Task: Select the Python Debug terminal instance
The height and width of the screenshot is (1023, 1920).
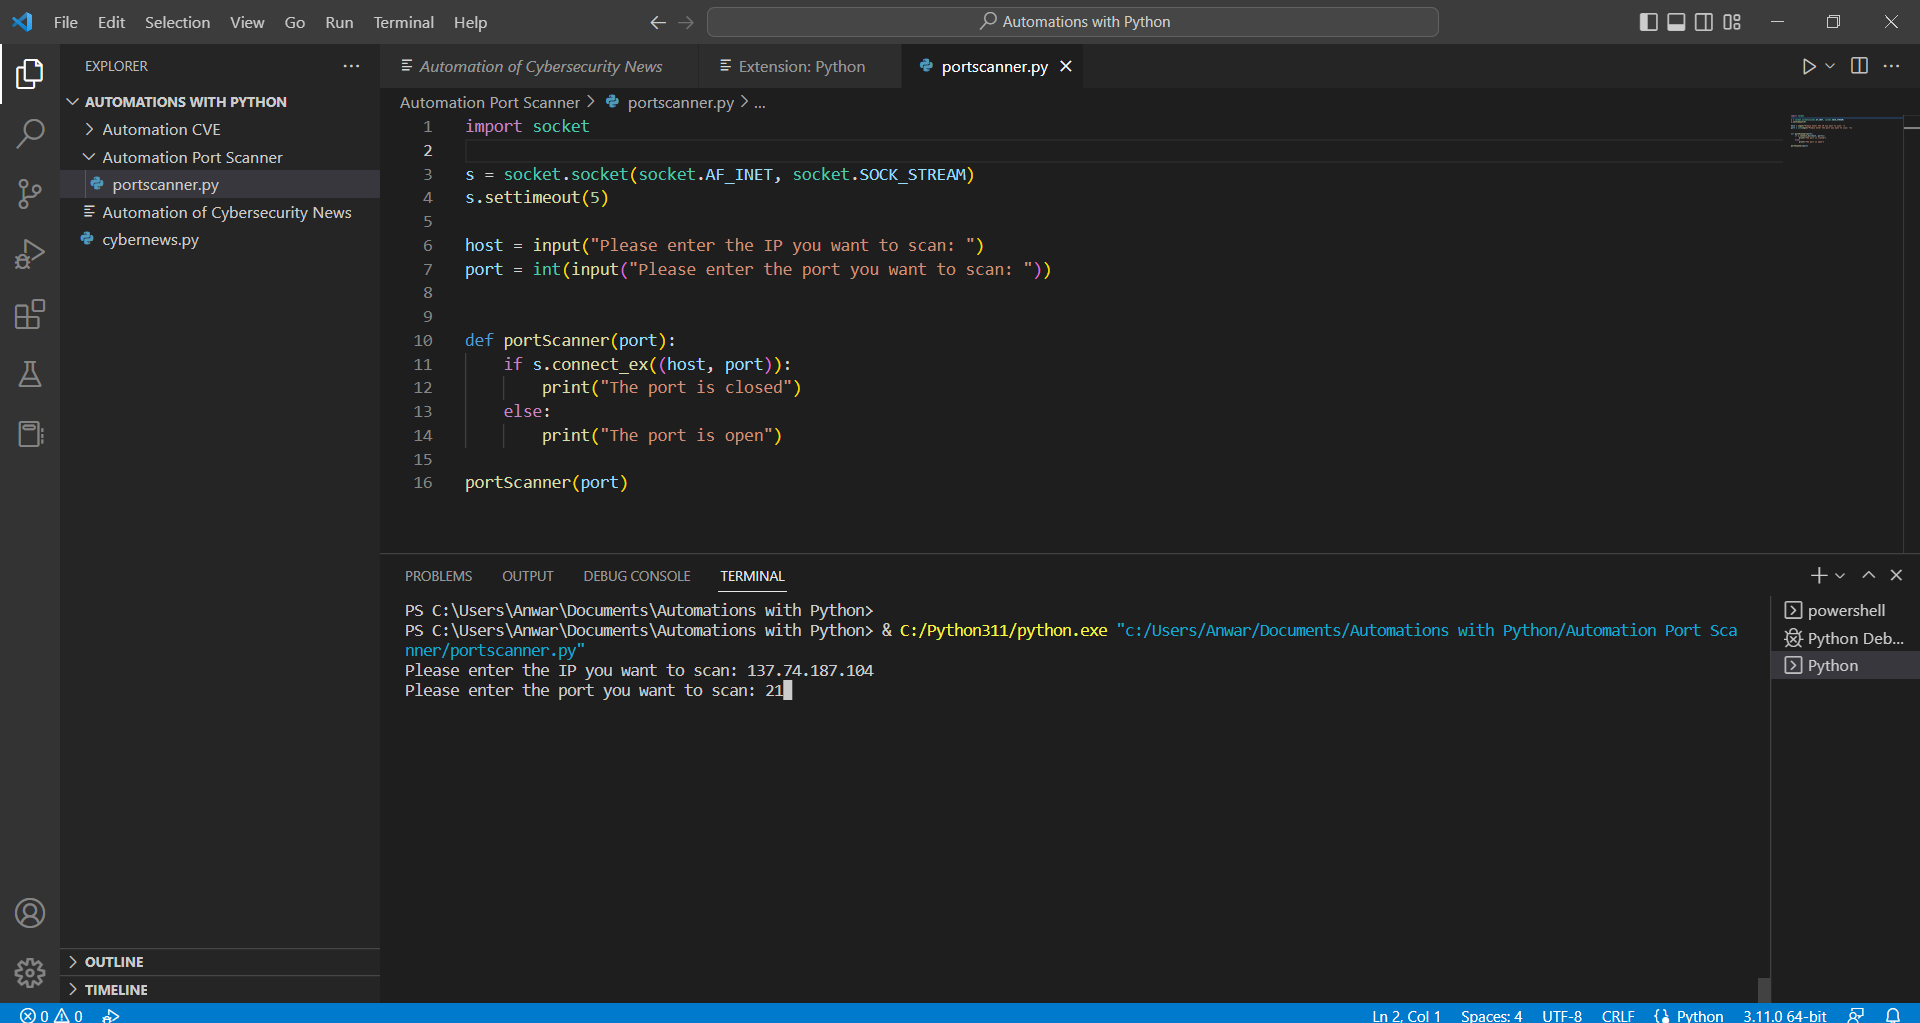Action: pyautogui.click(x=1845, y=638)
